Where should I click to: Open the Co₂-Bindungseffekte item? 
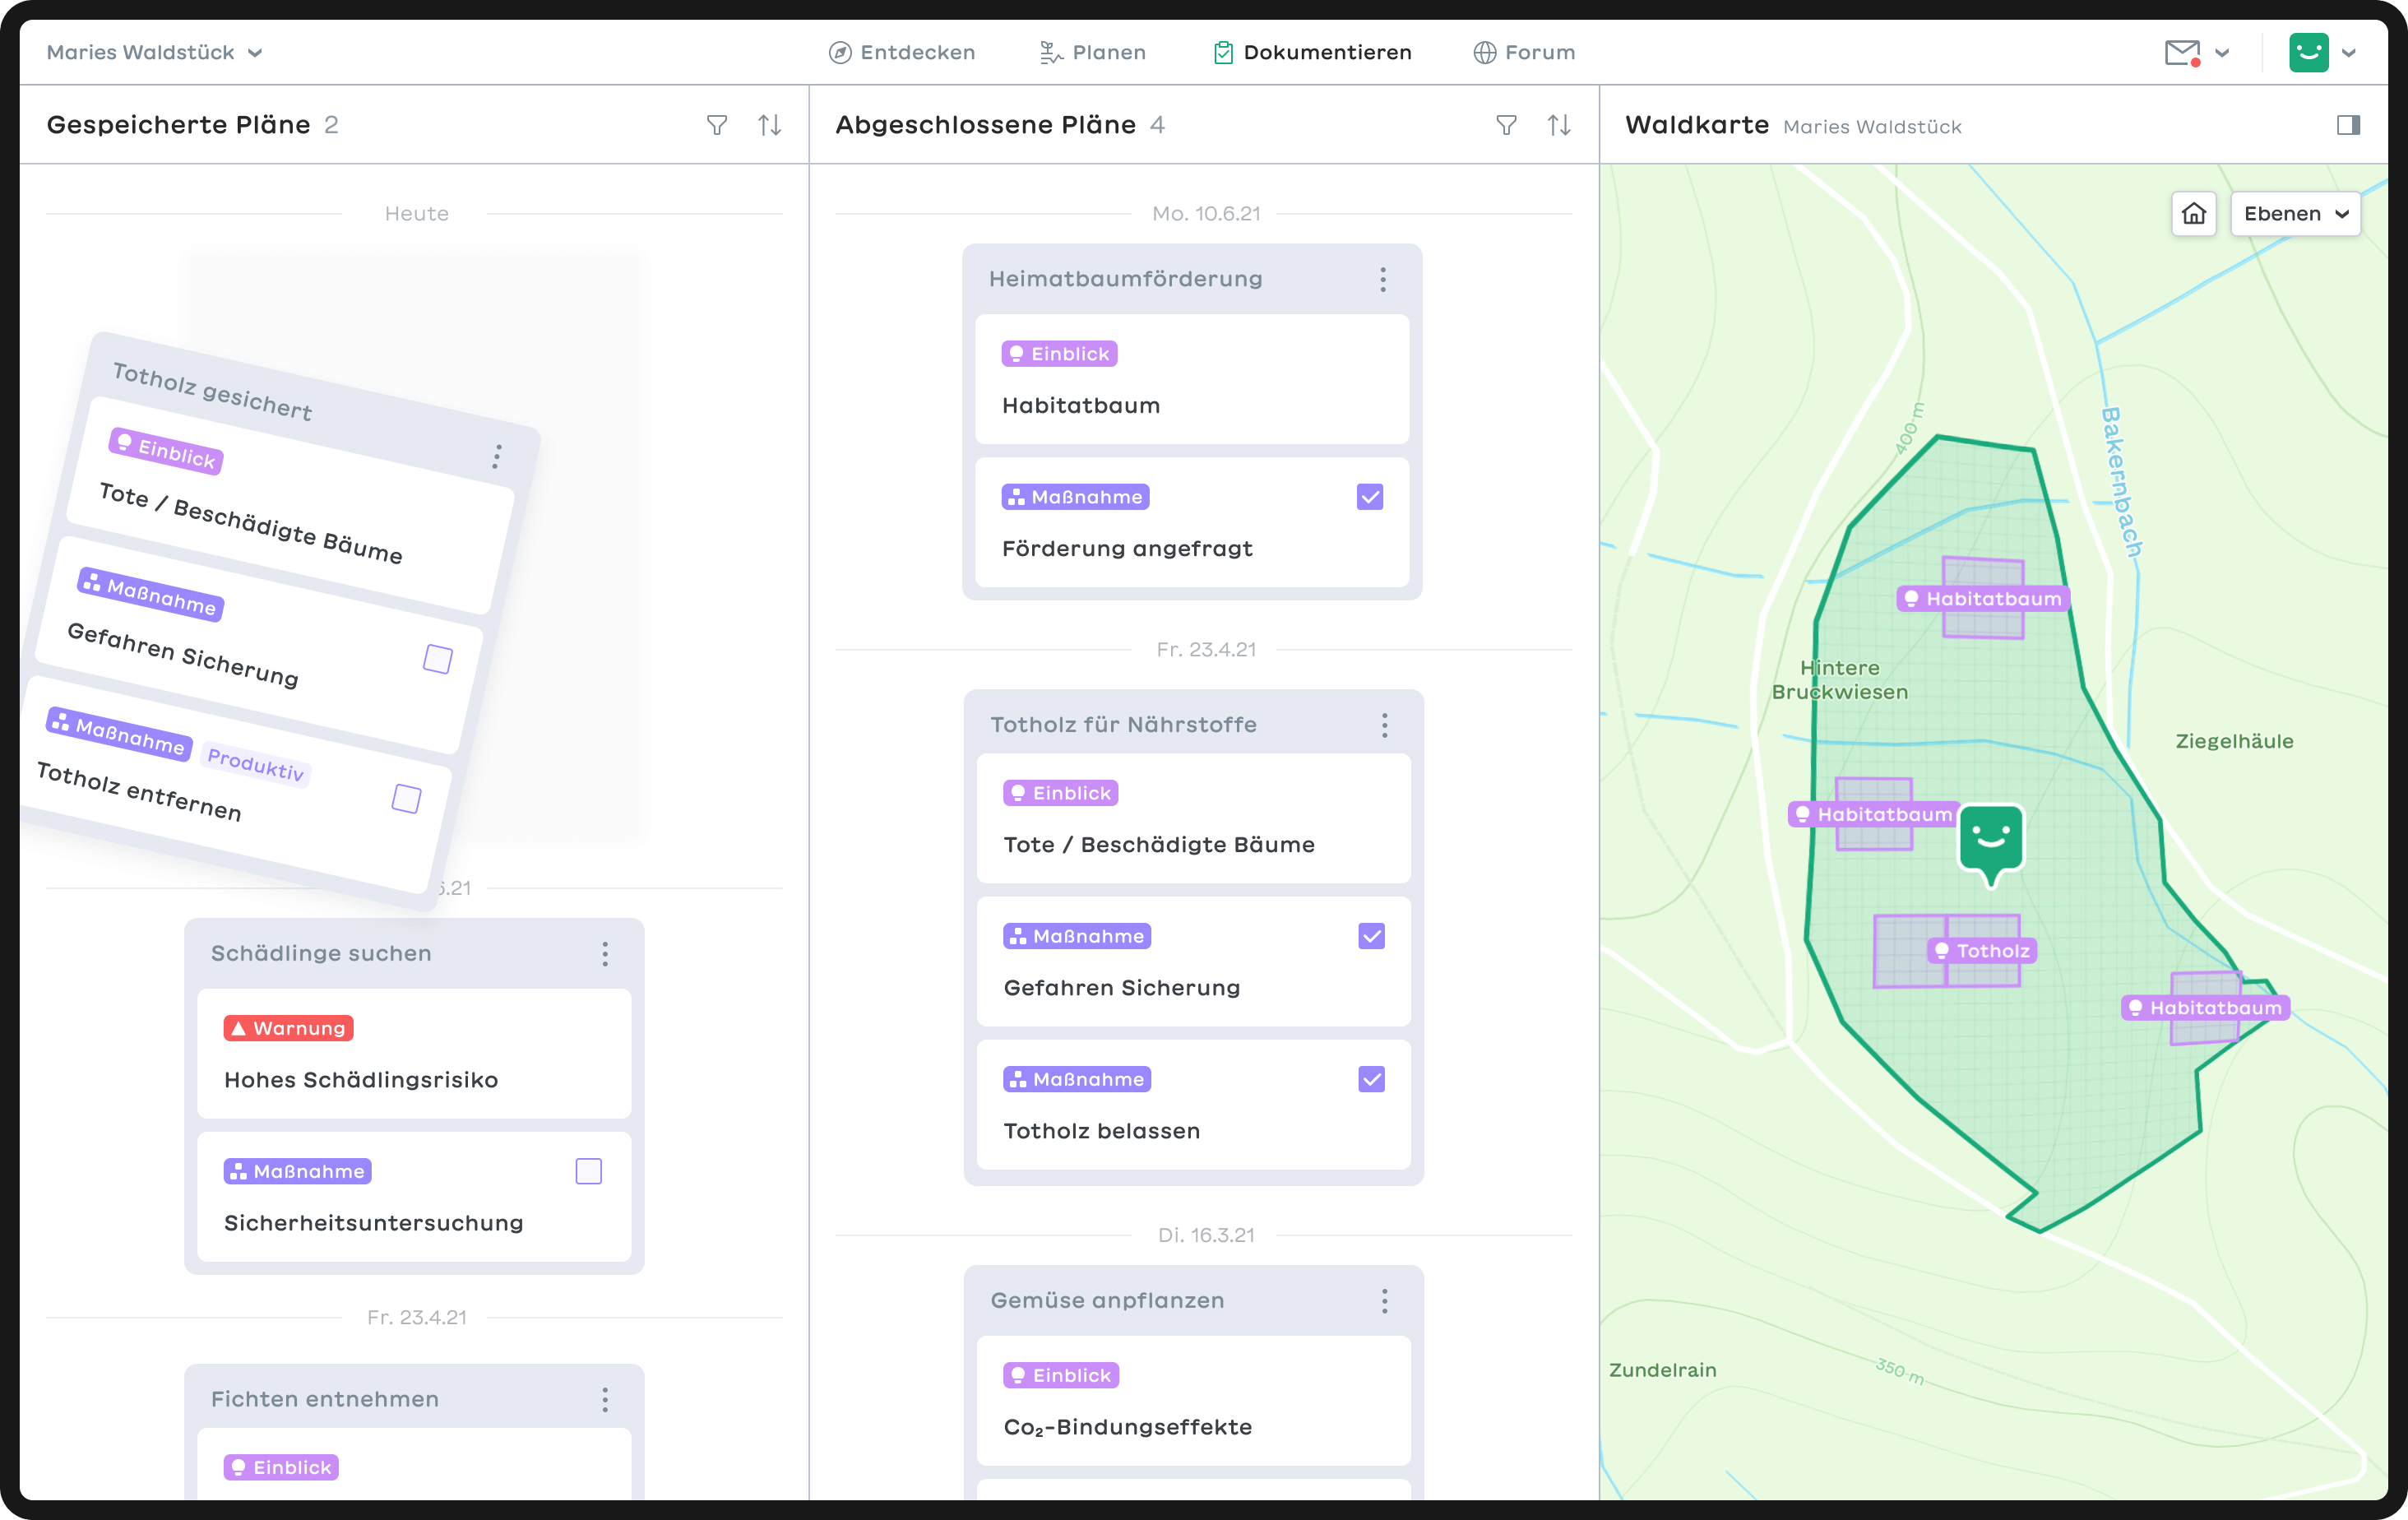1194,1401
